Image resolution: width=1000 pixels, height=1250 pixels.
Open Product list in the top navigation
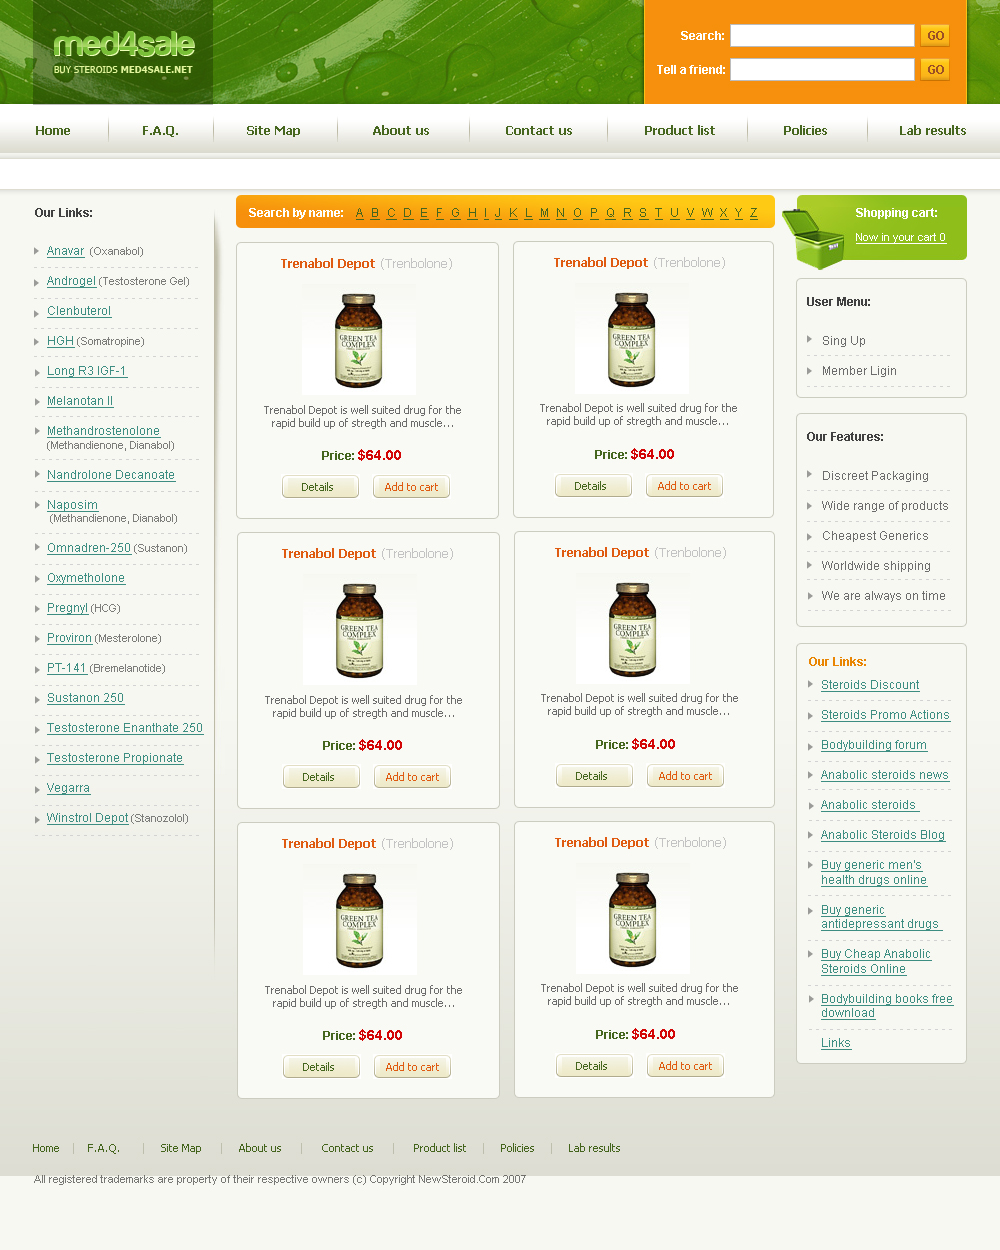tap(680, 131)
